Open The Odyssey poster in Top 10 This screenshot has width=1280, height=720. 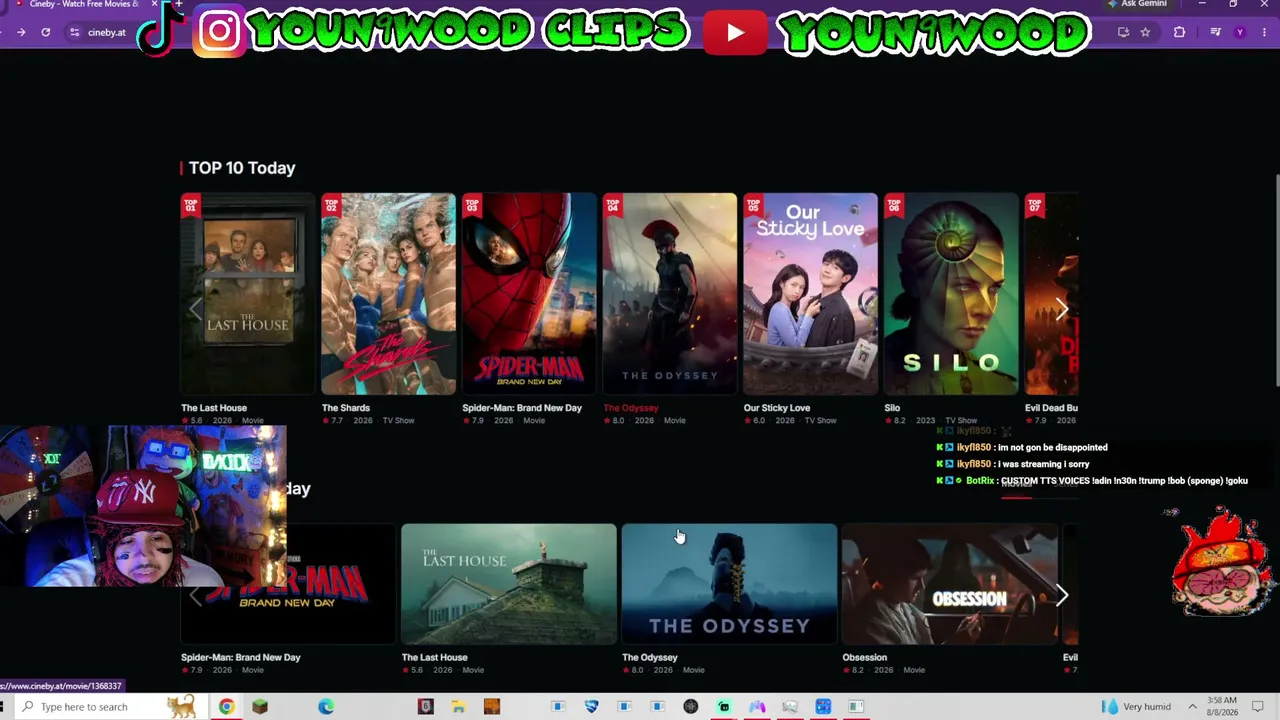click(x=669, y=294)
